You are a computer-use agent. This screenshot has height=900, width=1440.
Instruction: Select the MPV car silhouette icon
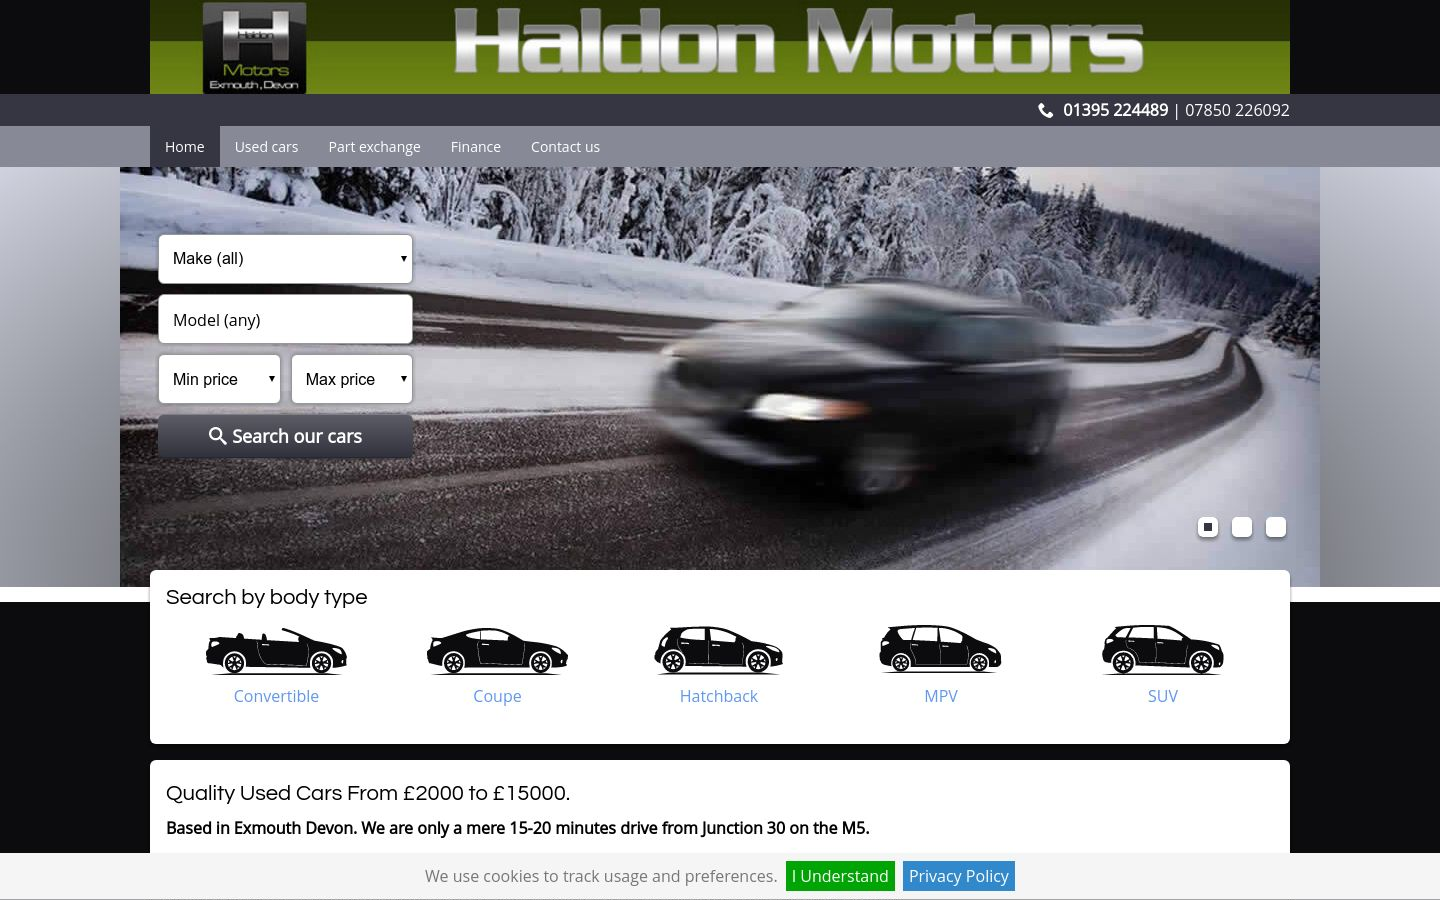click(940, 648)
